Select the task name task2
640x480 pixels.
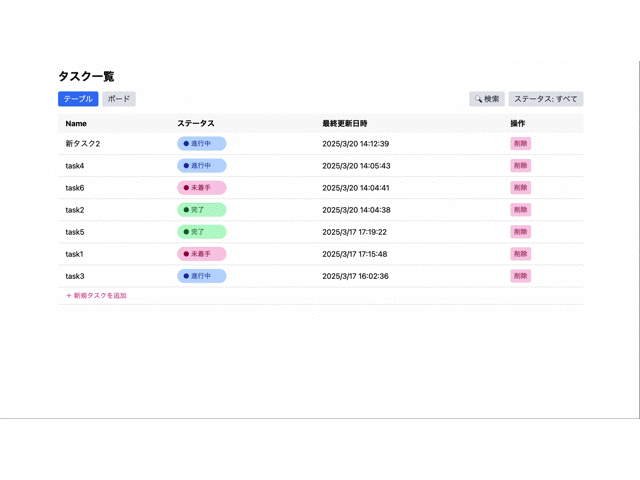click(x=75, y=210)
